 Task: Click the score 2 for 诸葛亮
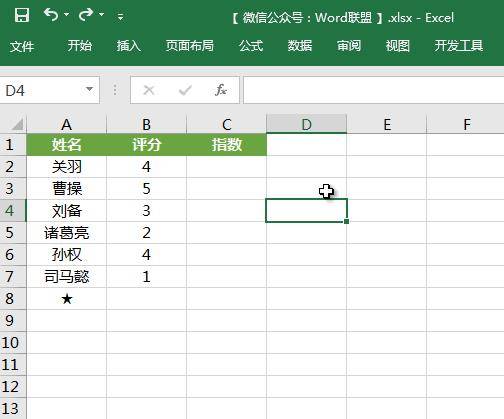tap(146, 233)
